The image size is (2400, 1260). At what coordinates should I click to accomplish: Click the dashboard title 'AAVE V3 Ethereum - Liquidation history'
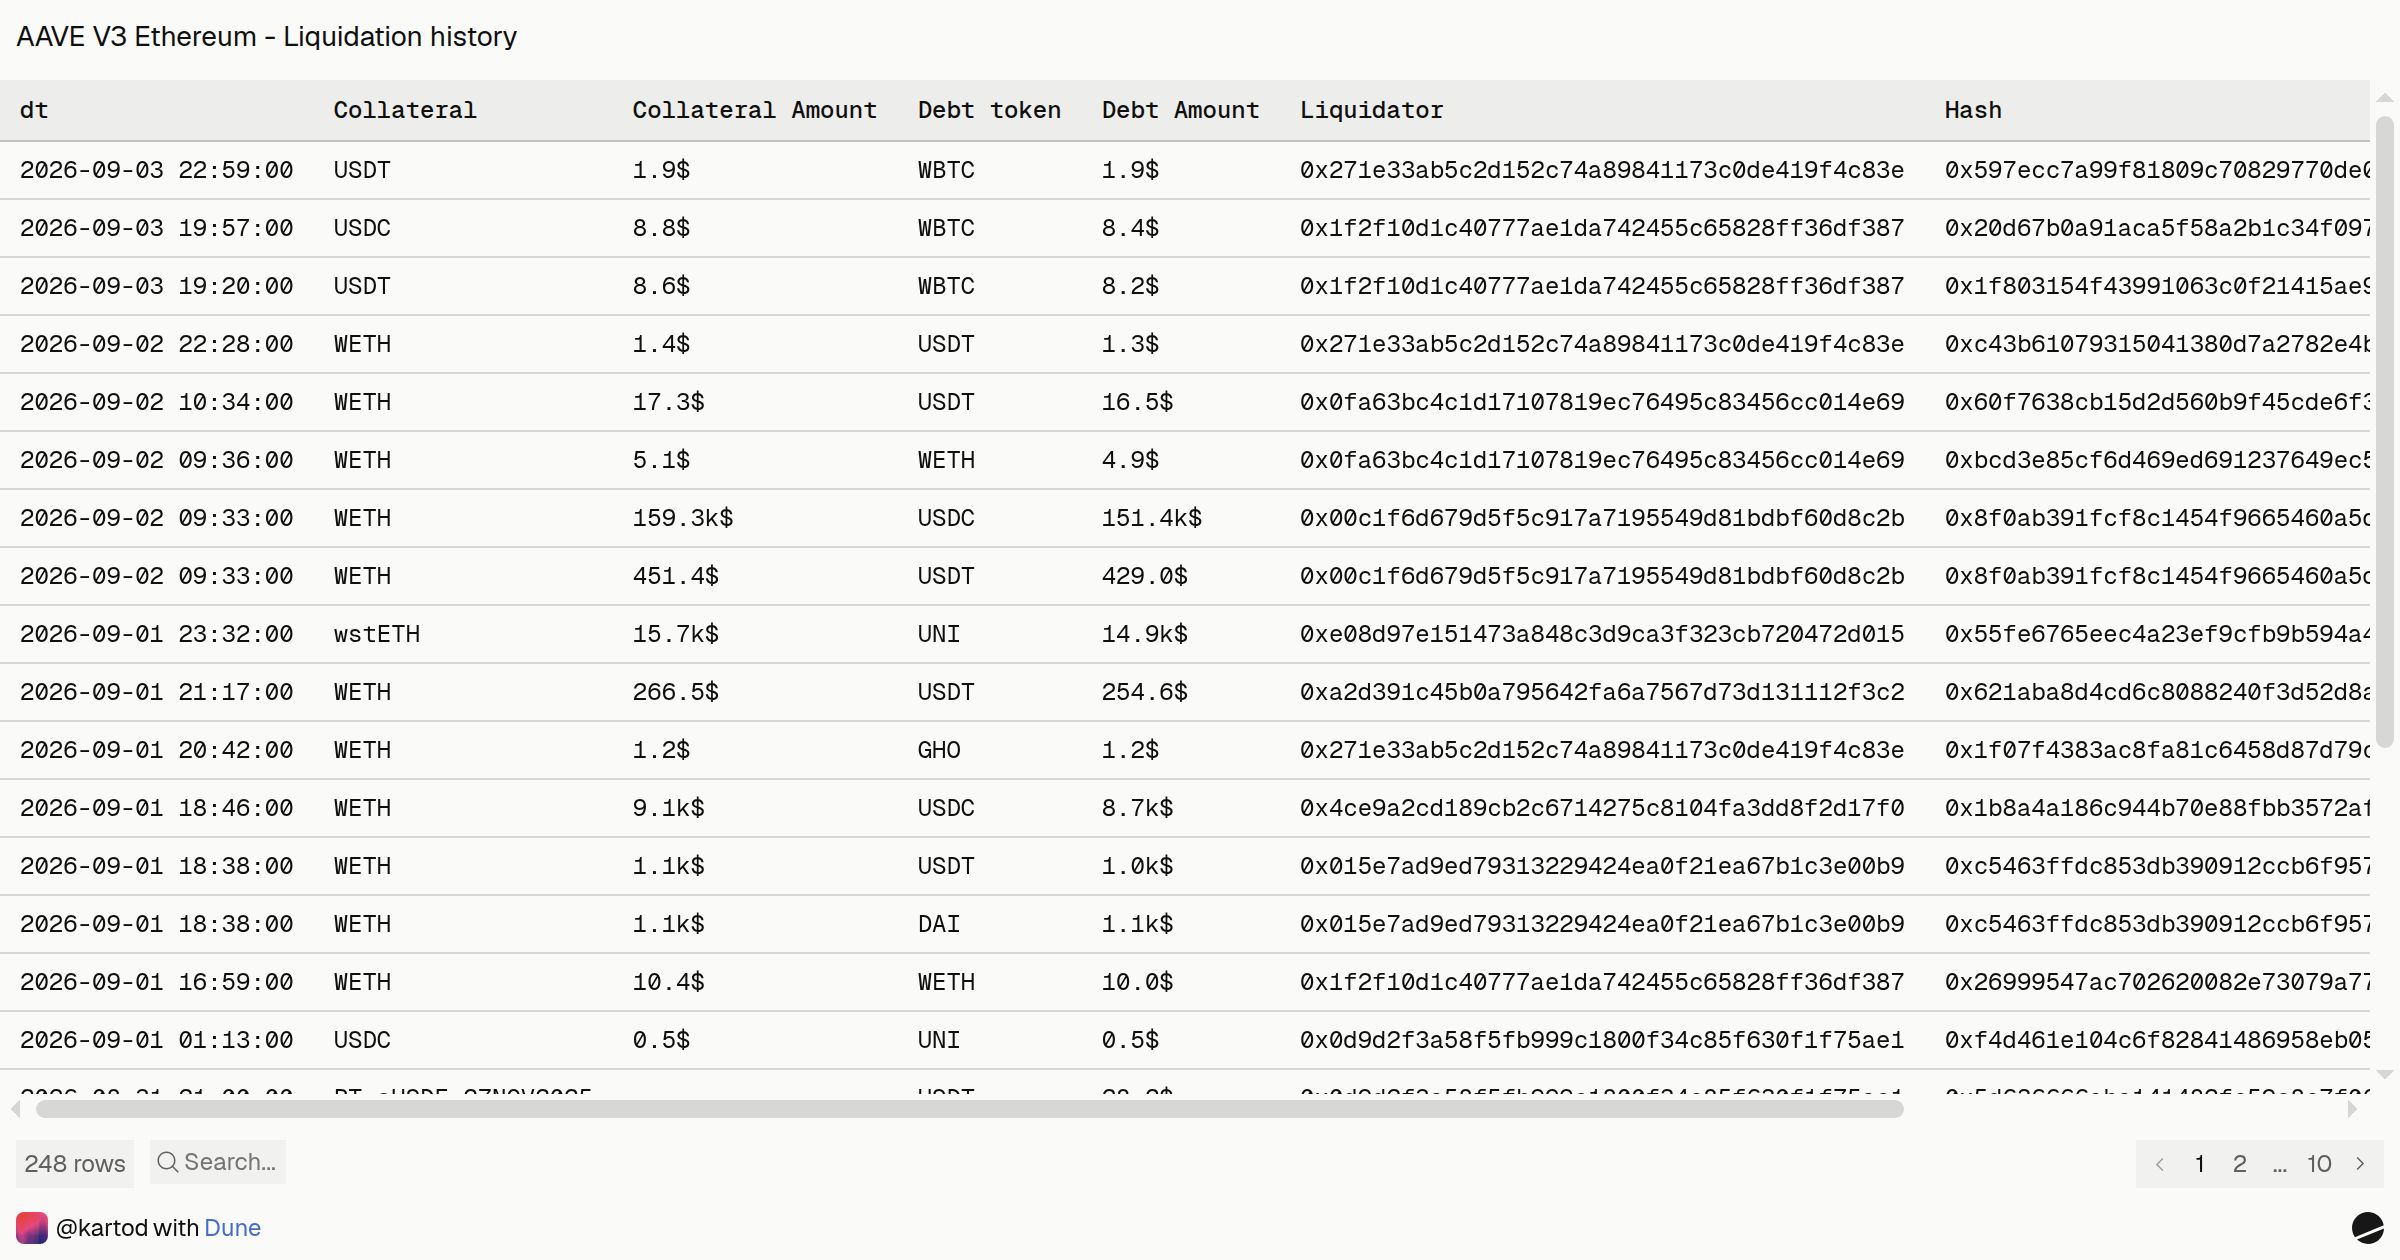click(266, 37)
